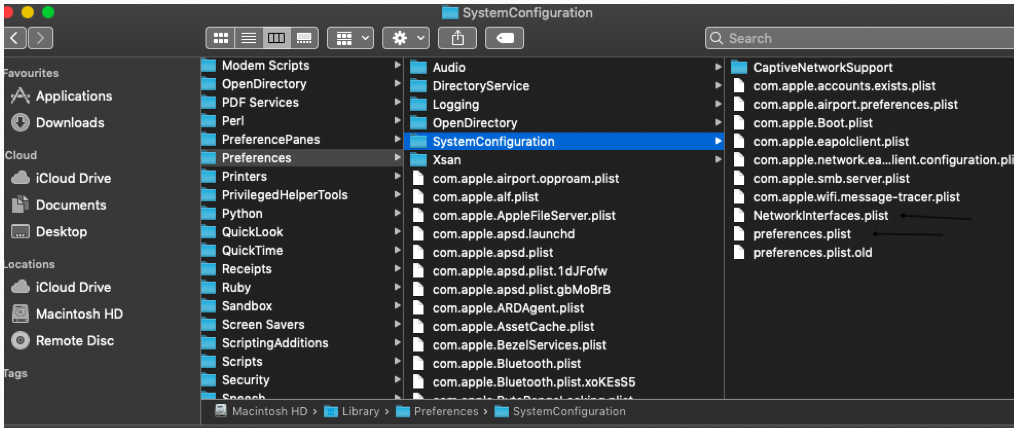Click Macintosh HD in the path bar
The width and height of the screenshot is (1014, 428).
(263, 411)
